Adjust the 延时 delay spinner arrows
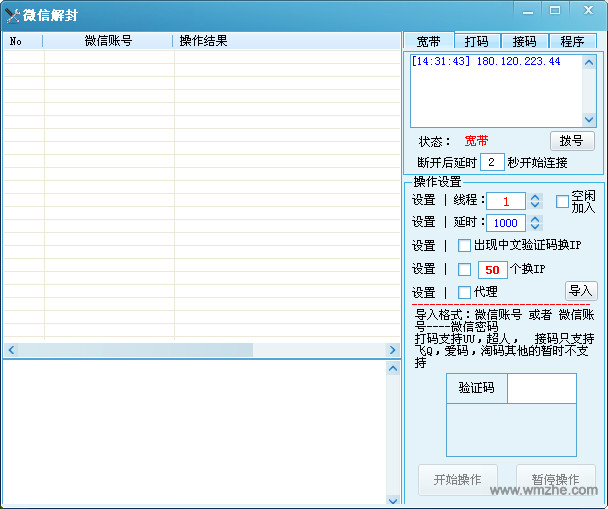 pos(535,223)
